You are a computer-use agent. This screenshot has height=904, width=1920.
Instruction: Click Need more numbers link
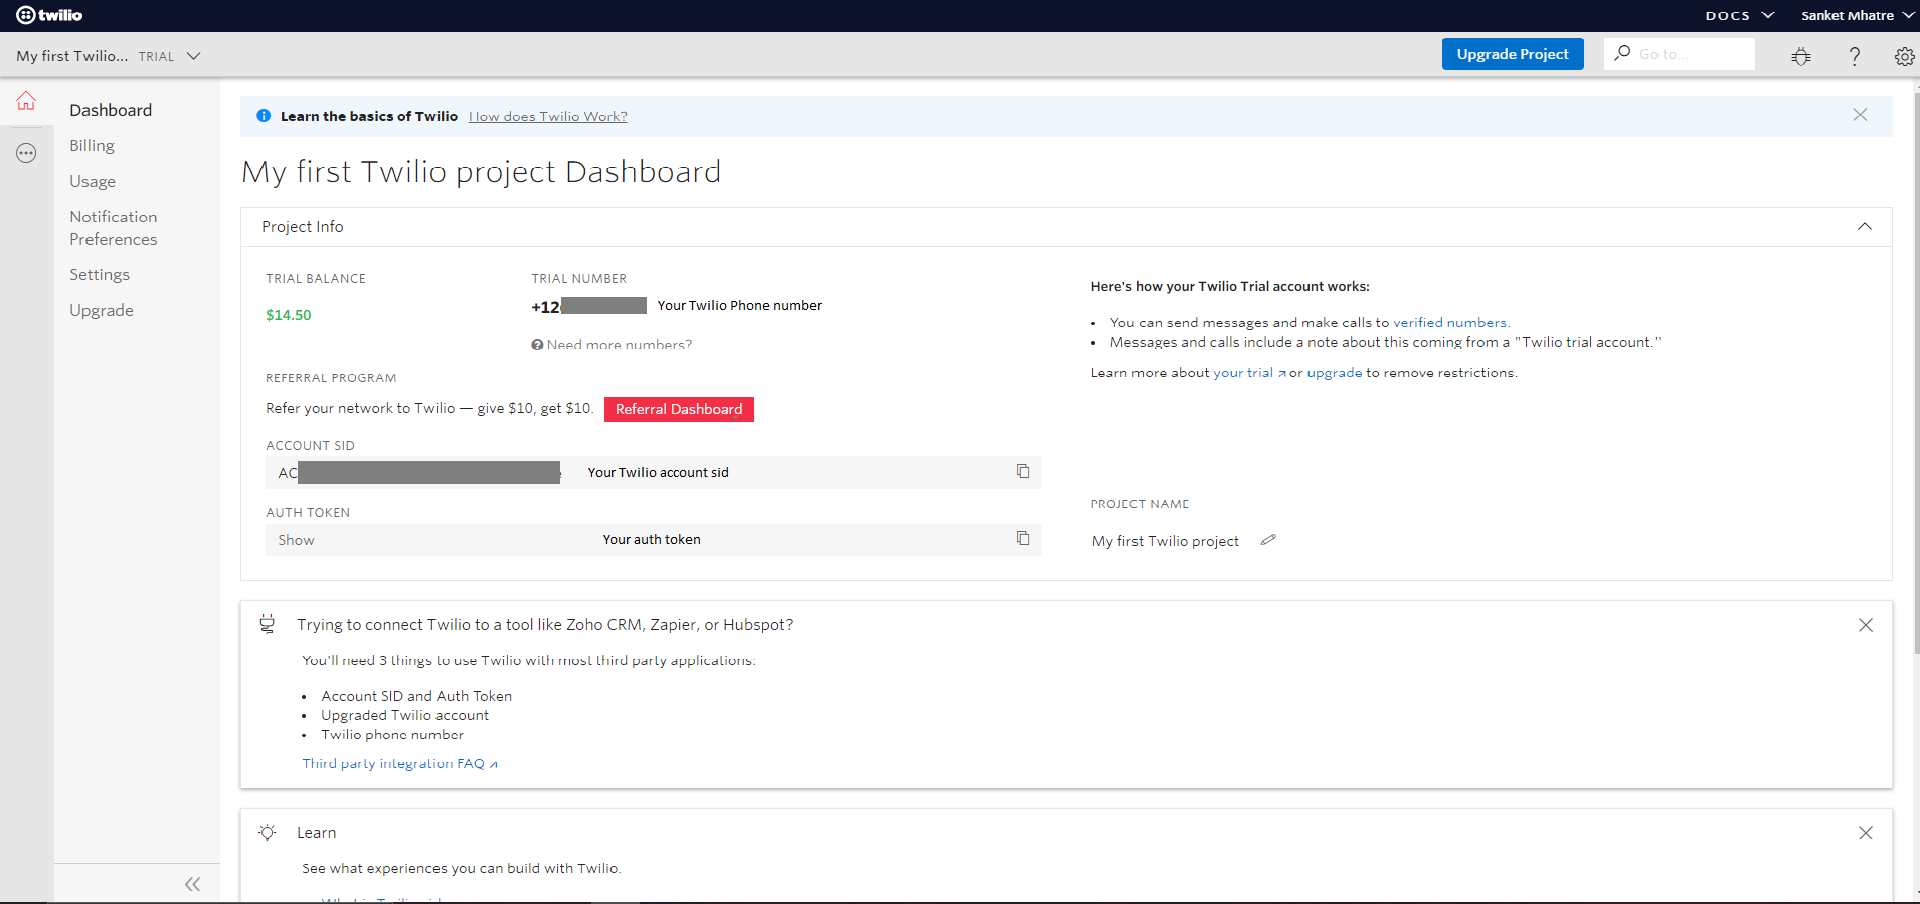point(619,345)
